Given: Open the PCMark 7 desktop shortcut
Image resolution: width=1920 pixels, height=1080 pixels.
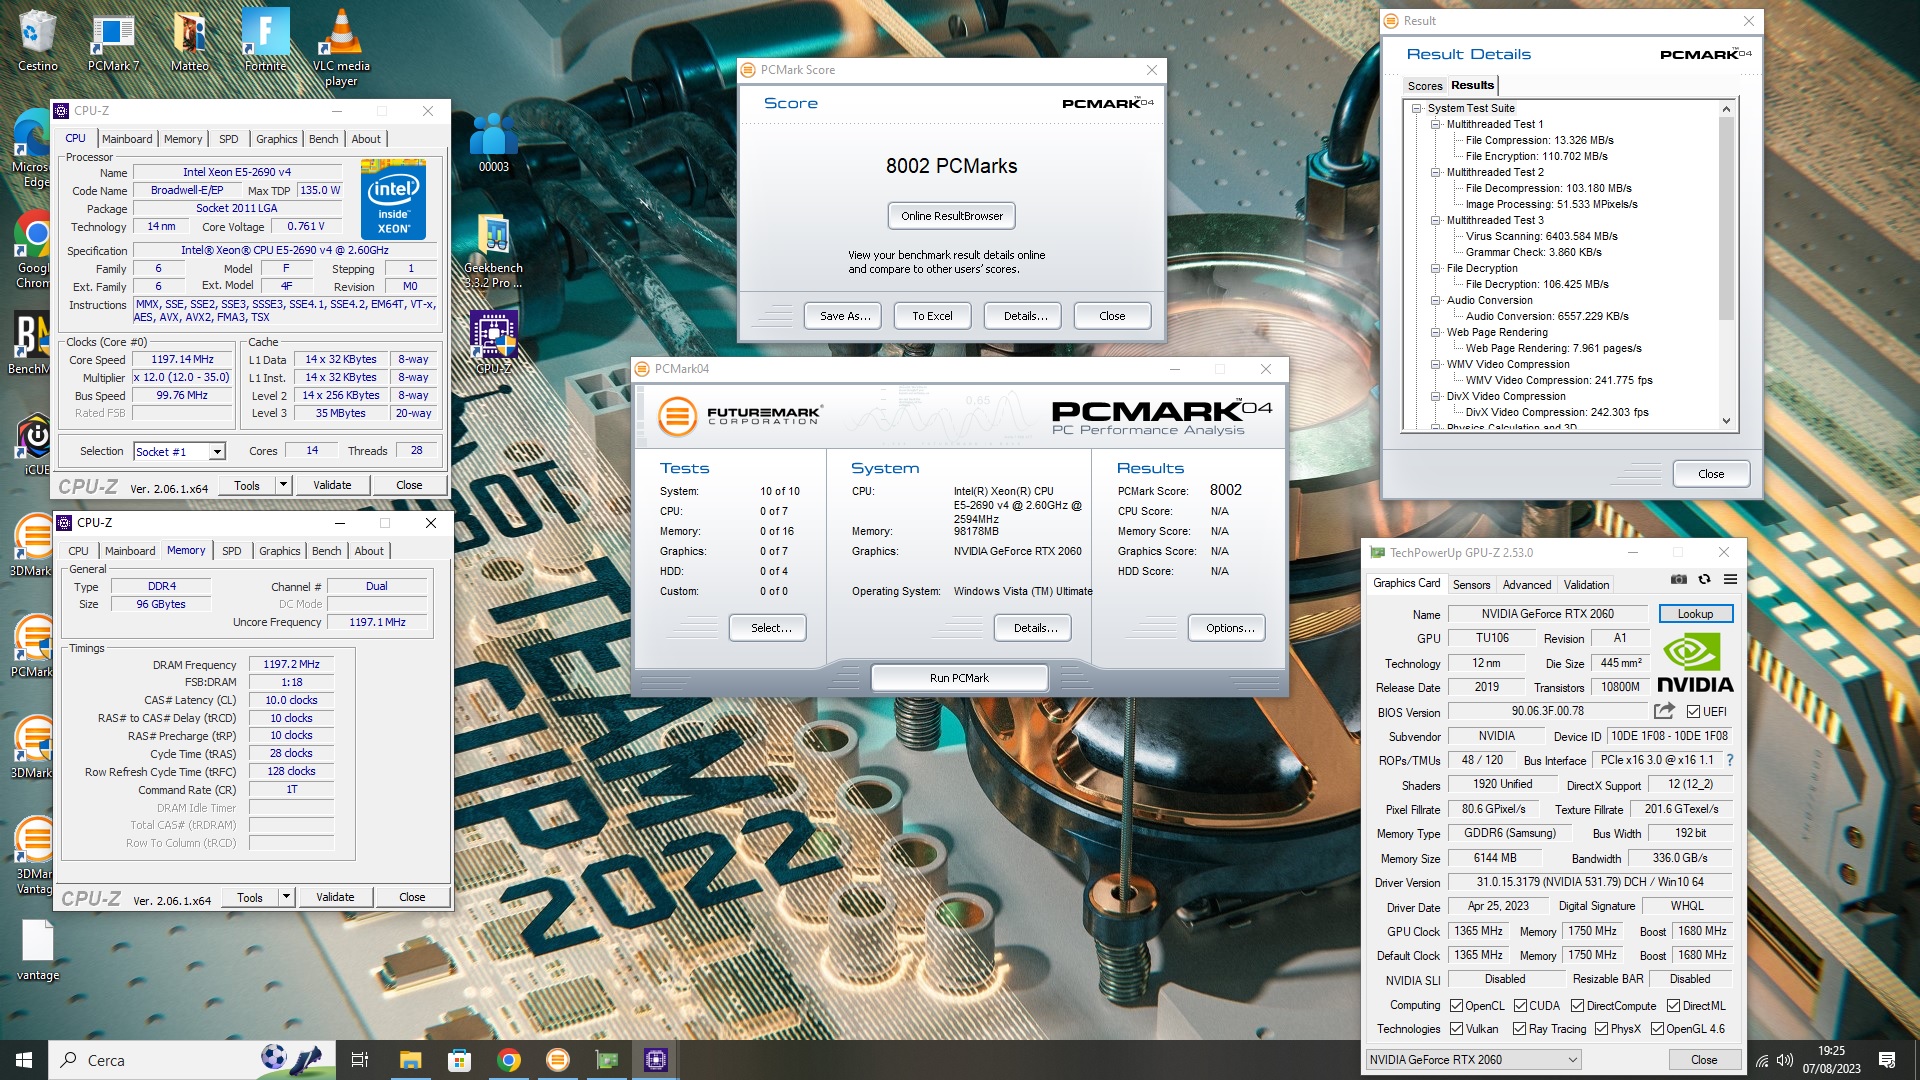Looking at the screenshot, I should pos(113,42).
